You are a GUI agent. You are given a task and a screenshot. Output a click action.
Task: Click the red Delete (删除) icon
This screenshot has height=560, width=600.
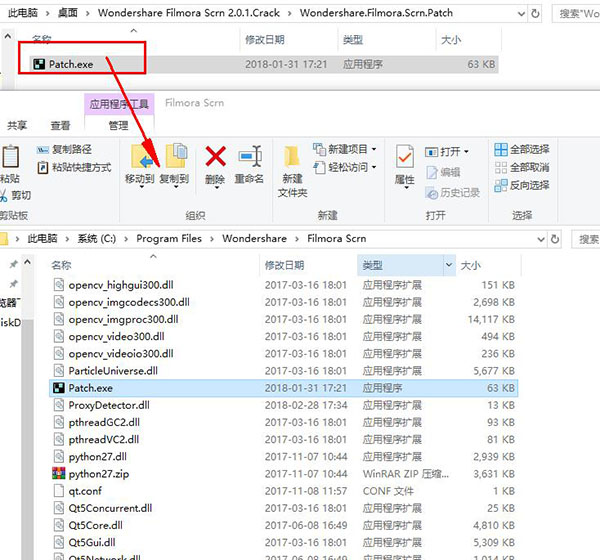tap(215, 157)
